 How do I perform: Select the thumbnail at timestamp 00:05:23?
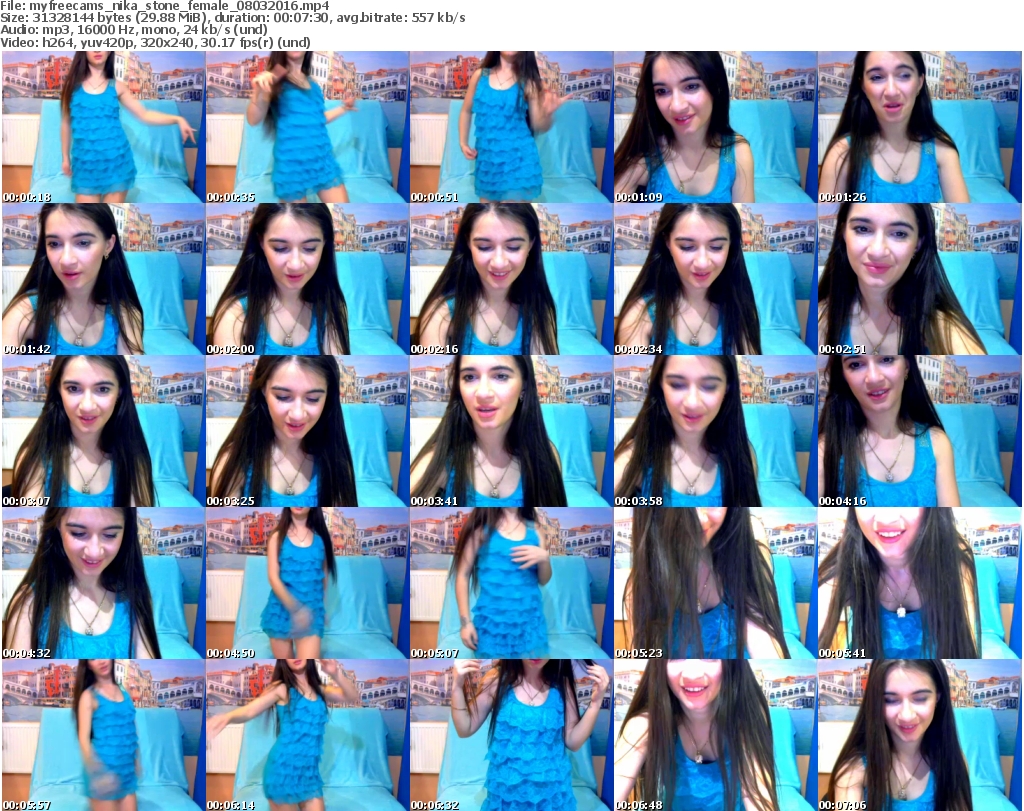[716, 583]
